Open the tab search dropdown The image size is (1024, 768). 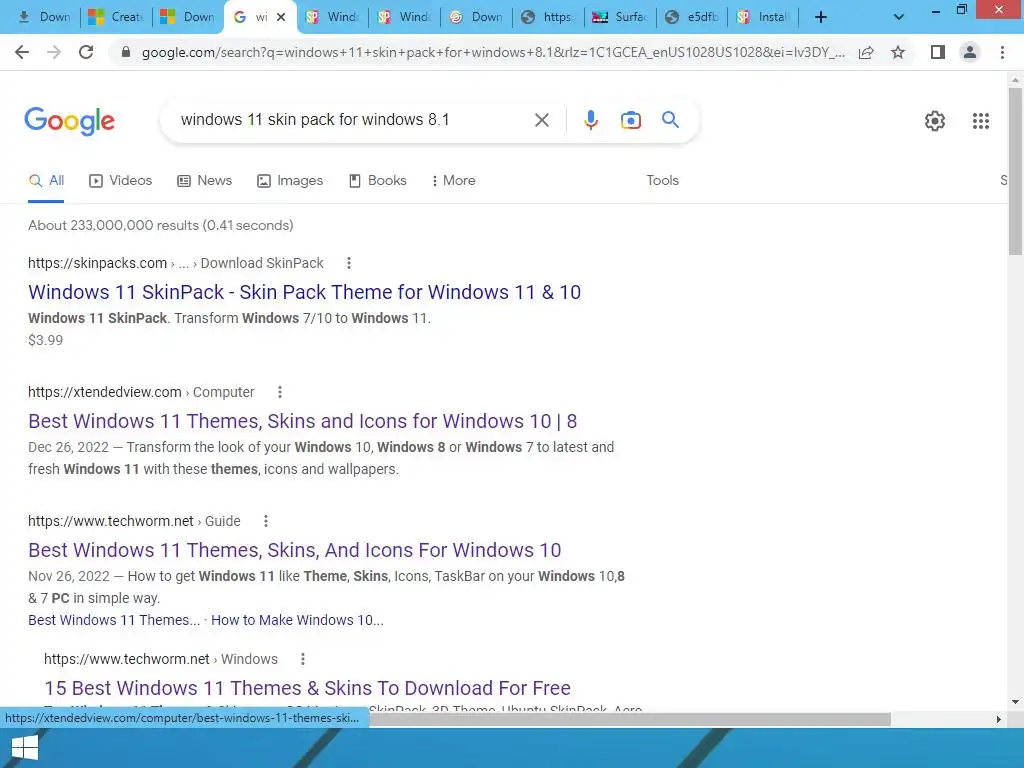coord(899,18)
